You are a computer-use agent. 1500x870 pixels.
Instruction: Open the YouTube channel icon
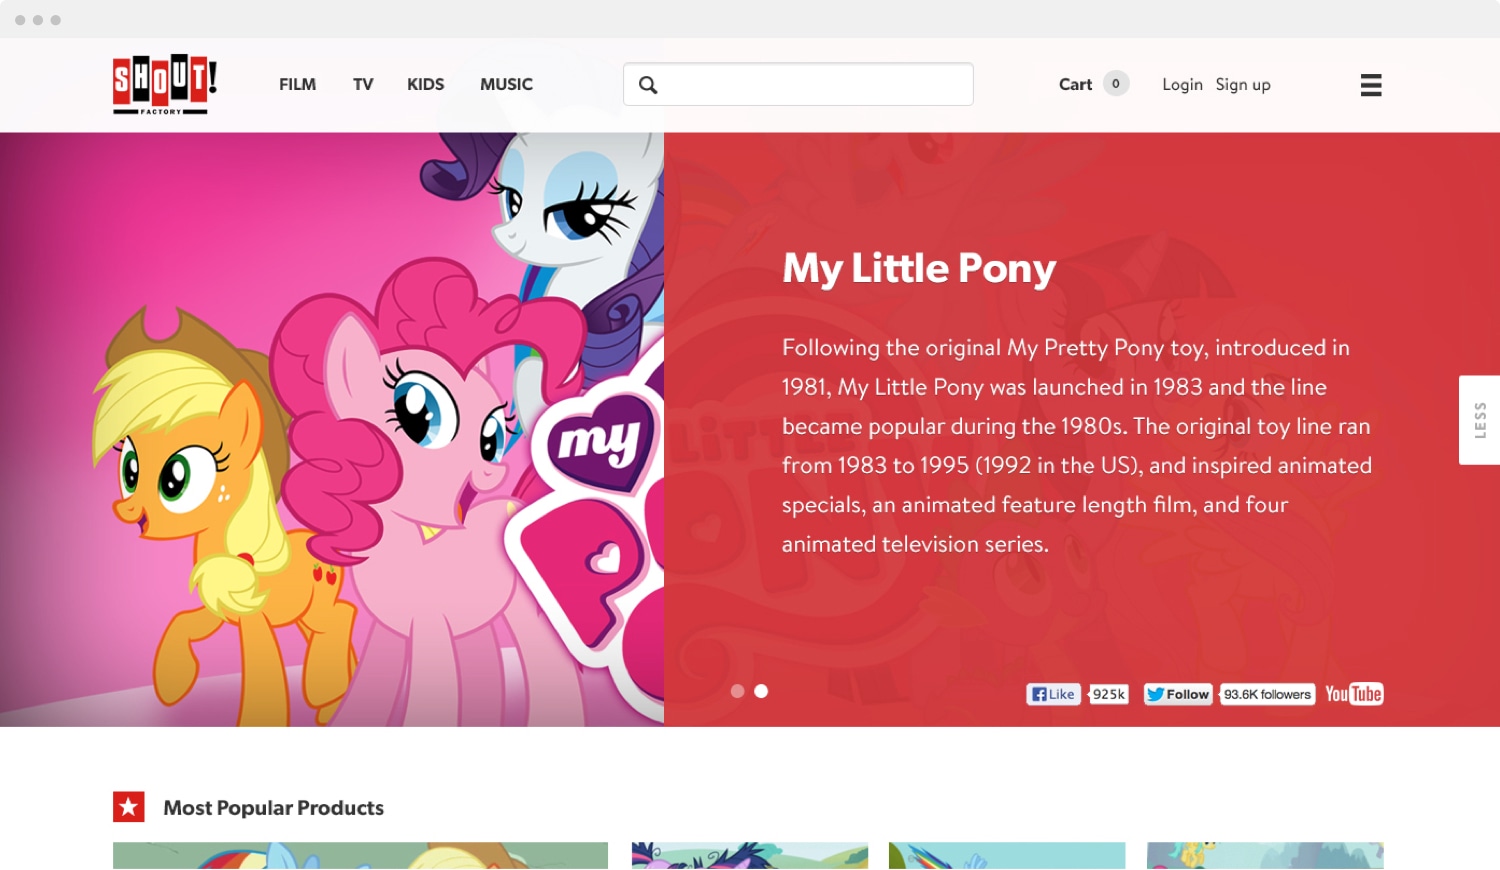1354,694
